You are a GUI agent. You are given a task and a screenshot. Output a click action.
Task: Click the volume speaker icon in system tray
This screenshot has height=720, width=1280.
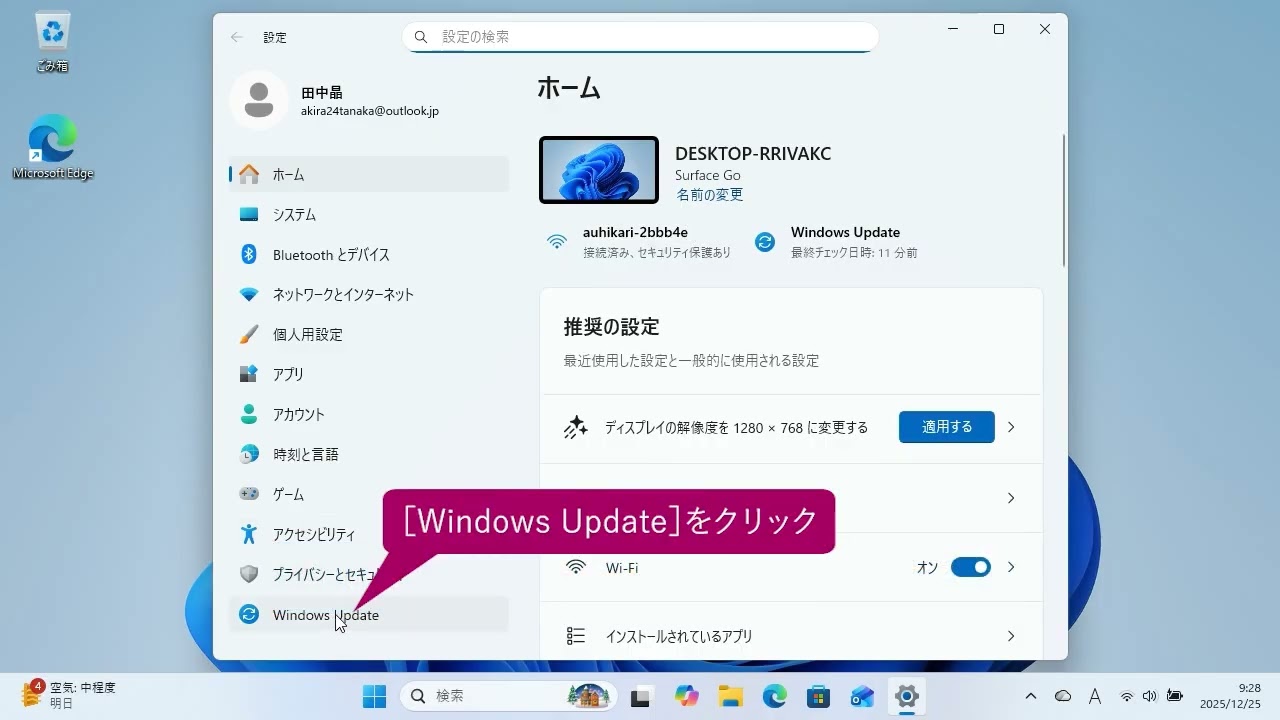pos(1150,696)
